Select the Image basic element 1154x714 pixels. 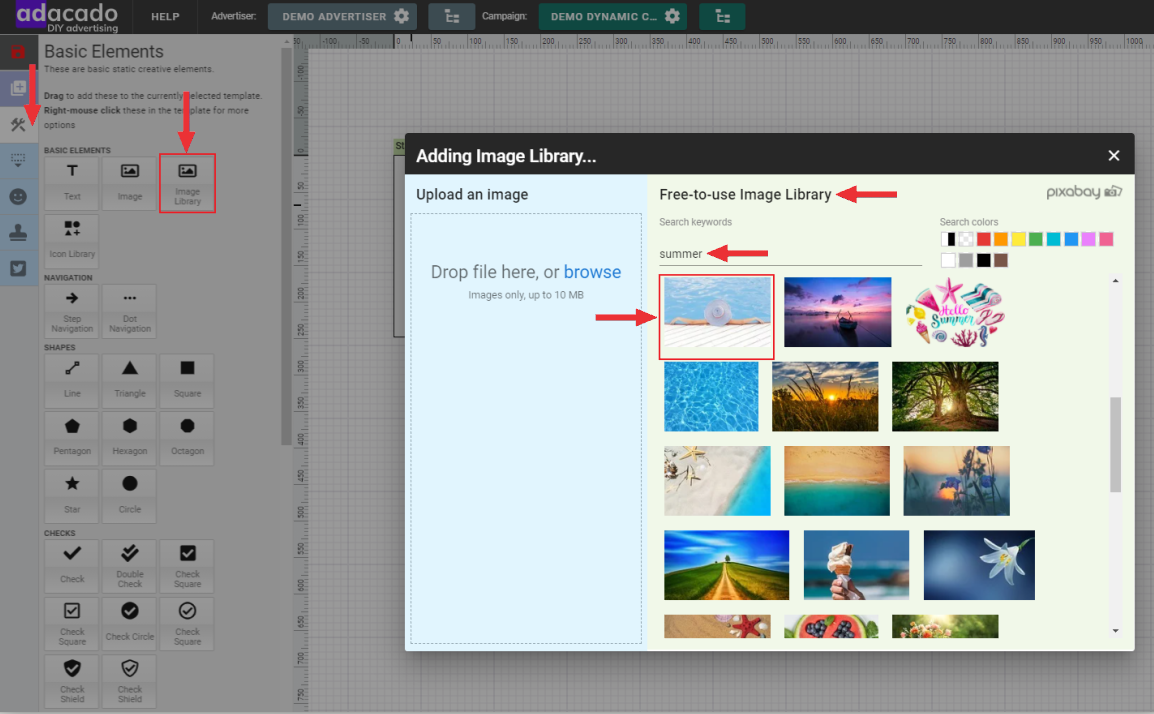pyautogui.click(x=130, y=182)
